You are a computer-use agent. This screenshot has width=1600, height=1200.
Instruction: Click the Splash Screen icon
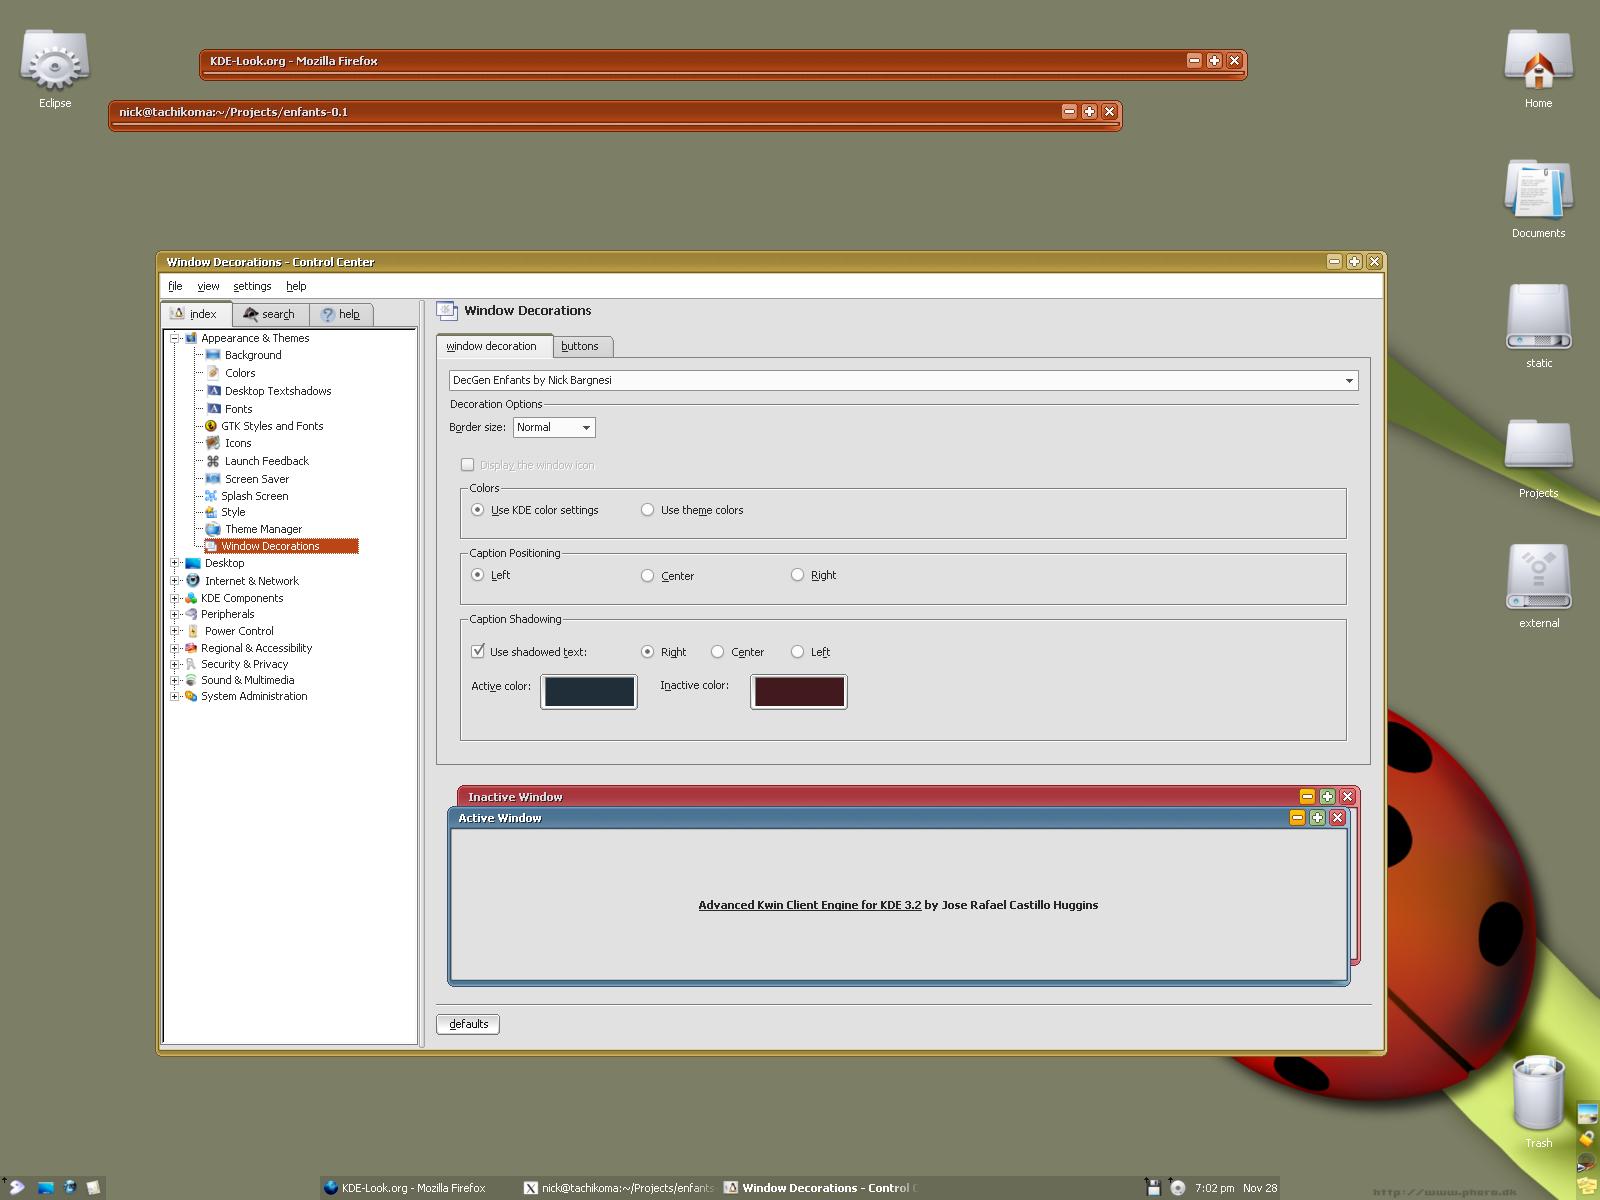click(x=211, y=496)
